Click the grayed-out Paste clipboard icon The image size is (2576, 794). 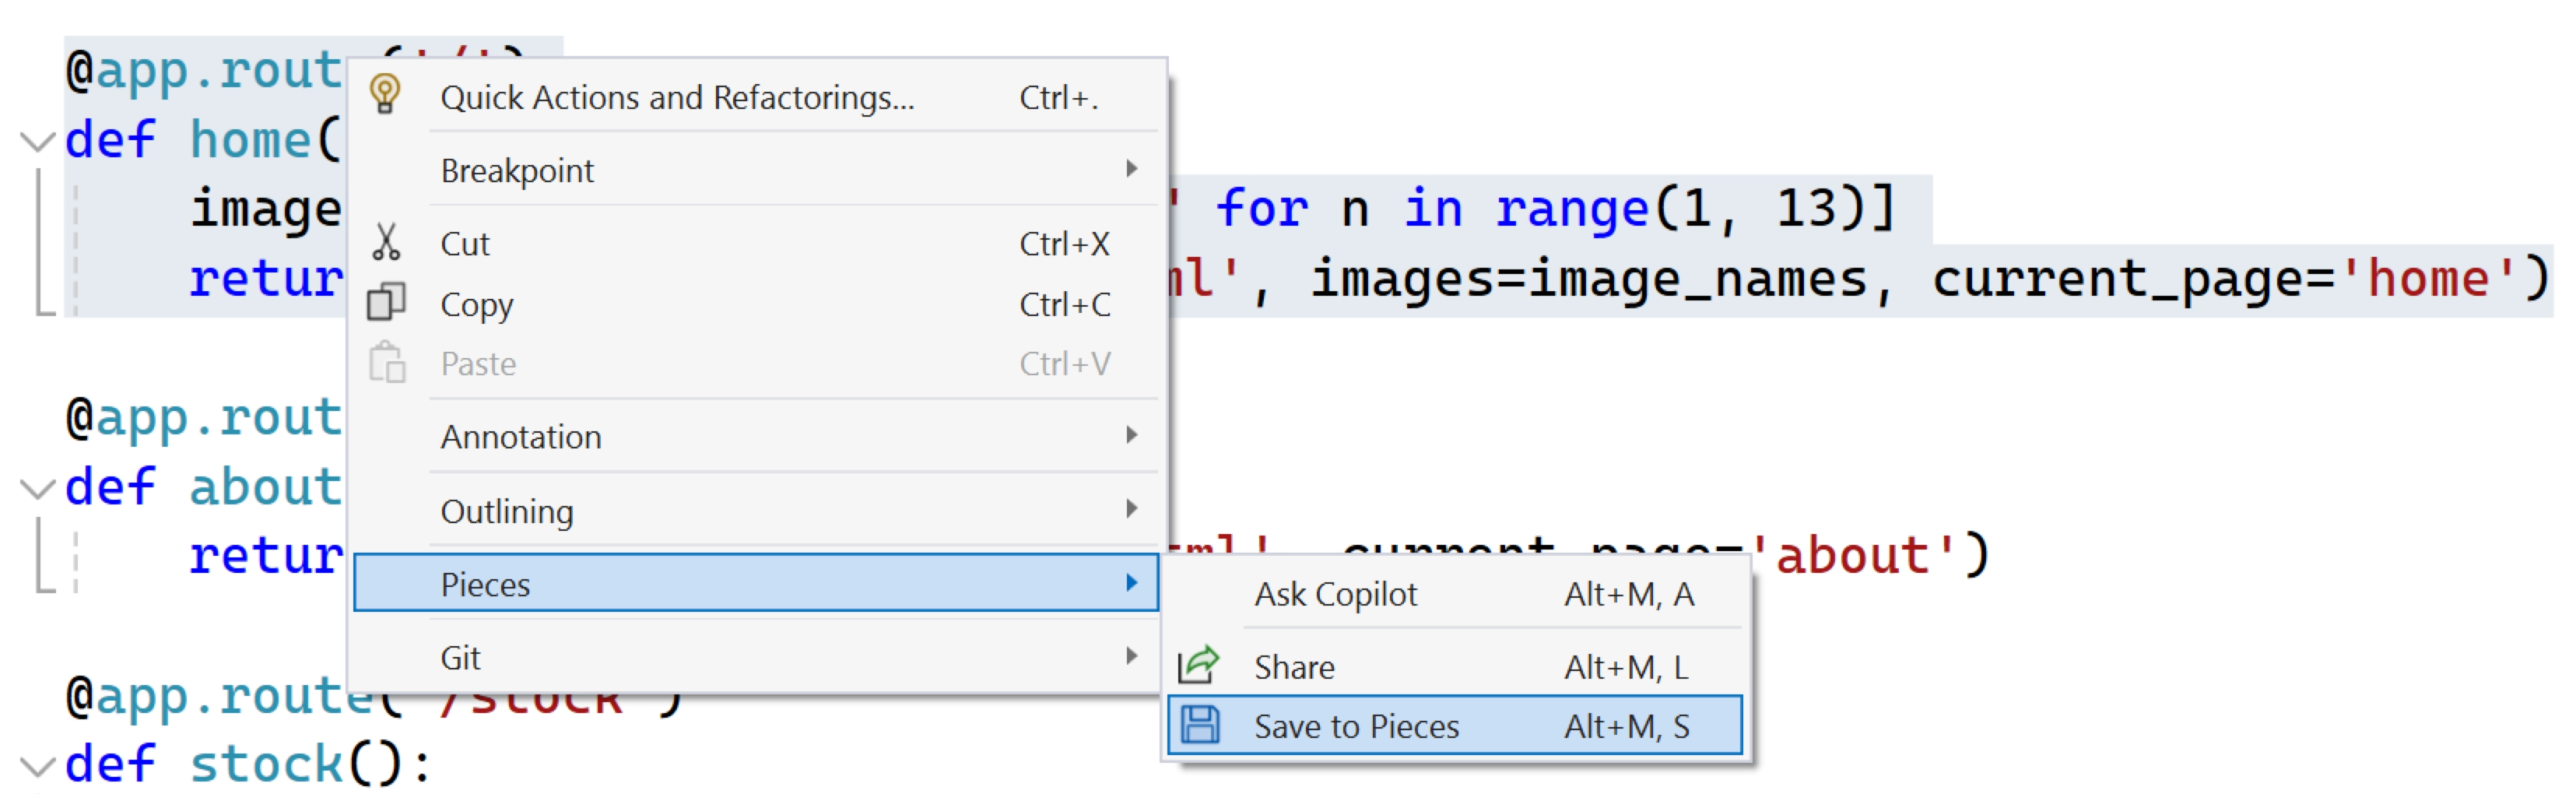[x=388, y=363]
